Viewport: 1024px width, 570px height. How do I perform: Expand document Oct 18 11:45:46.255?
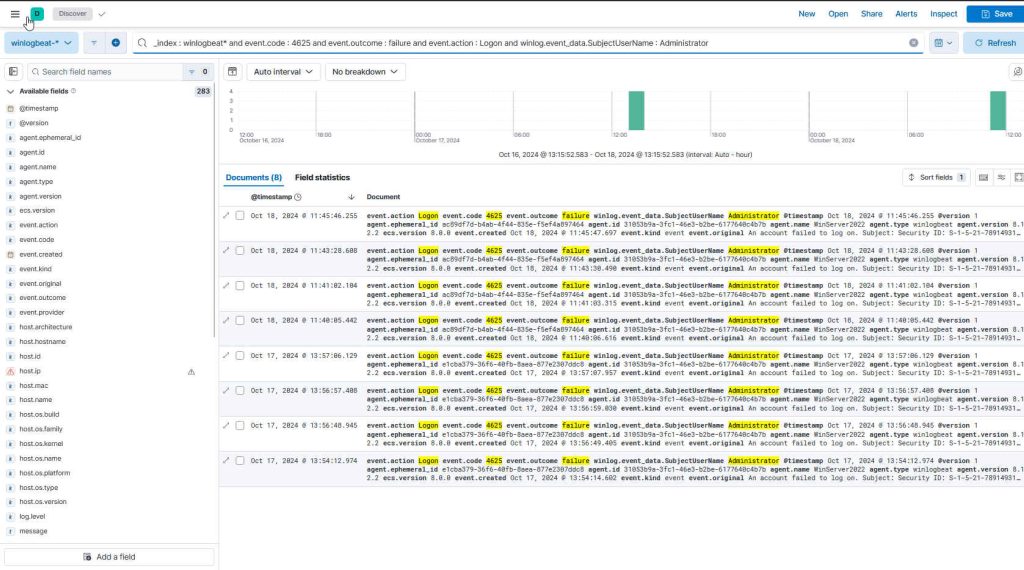coord(226,215)
